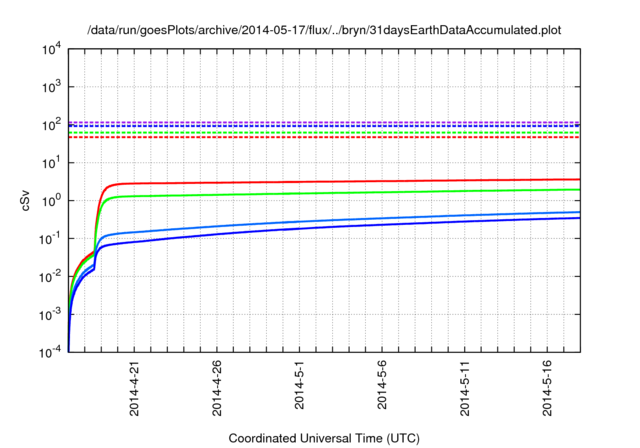This screenshot has width=640, height=448.
Task: Select the 10^-3 y-axis label
Action: tap(50, 315)
